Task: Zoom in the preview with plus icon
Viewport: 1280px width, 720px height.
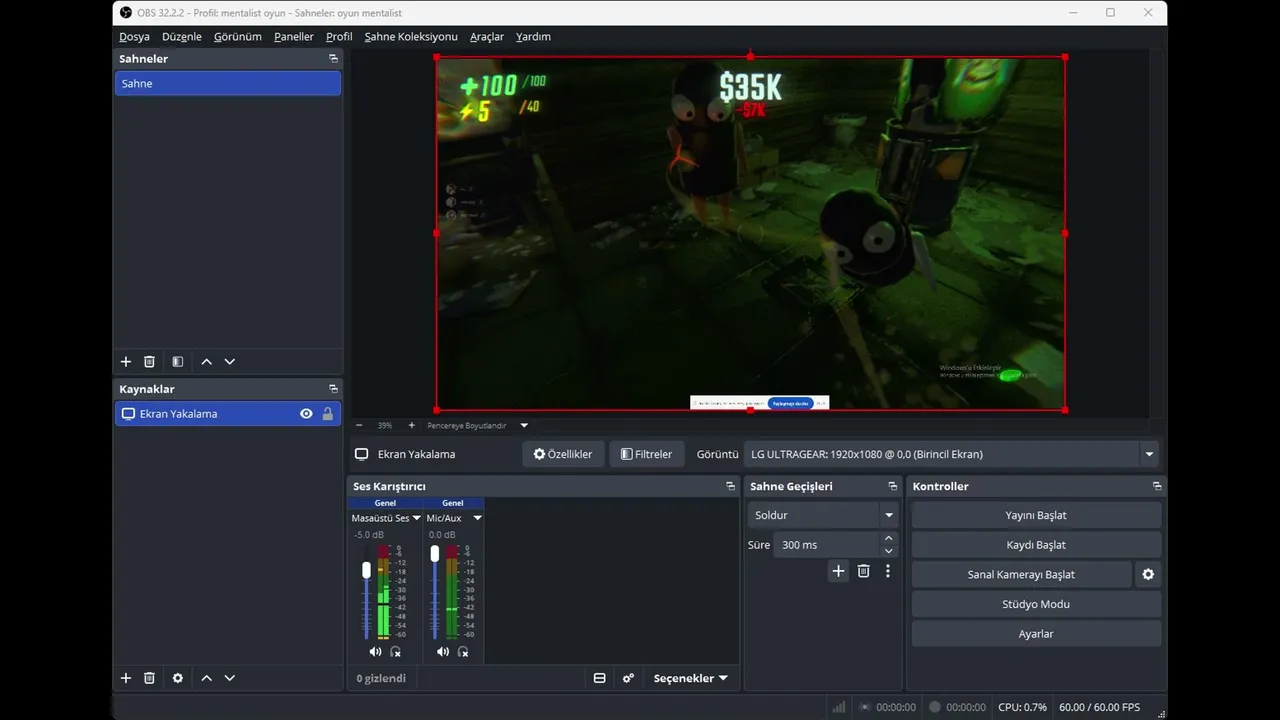Action: click(x=411, y=425)
